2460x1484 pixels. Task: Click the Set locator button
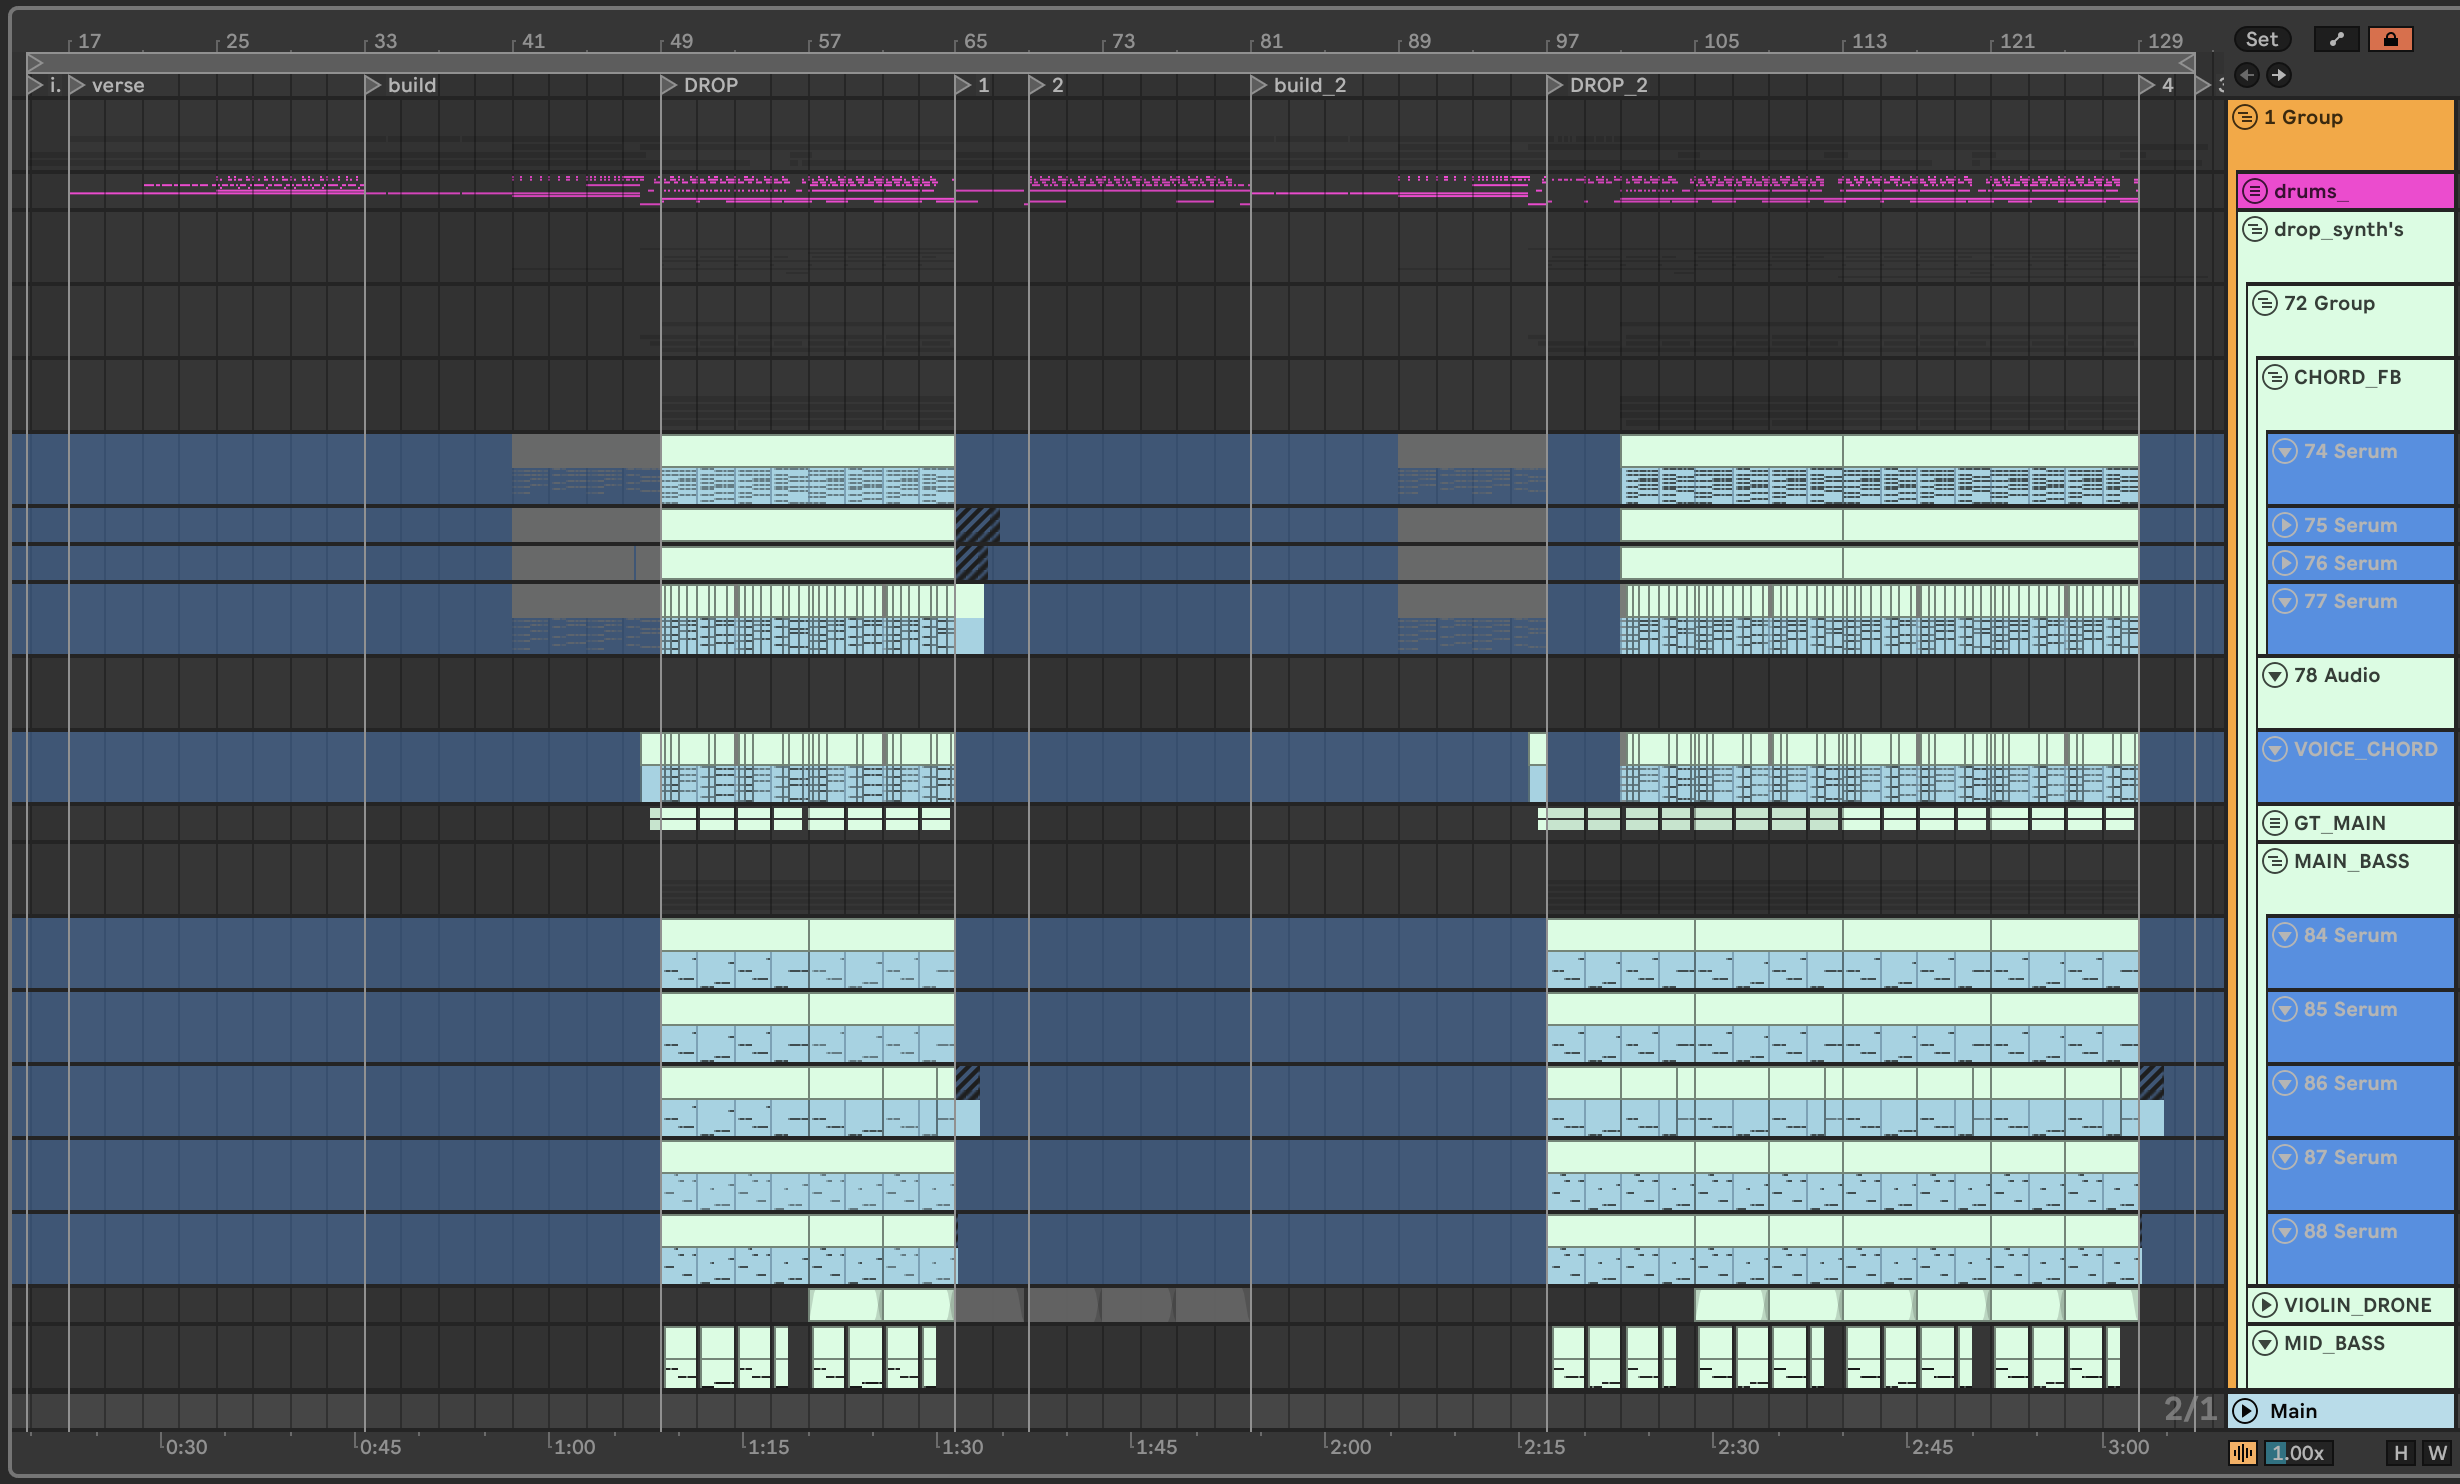pyautogui.click(x=2261, y=39)
